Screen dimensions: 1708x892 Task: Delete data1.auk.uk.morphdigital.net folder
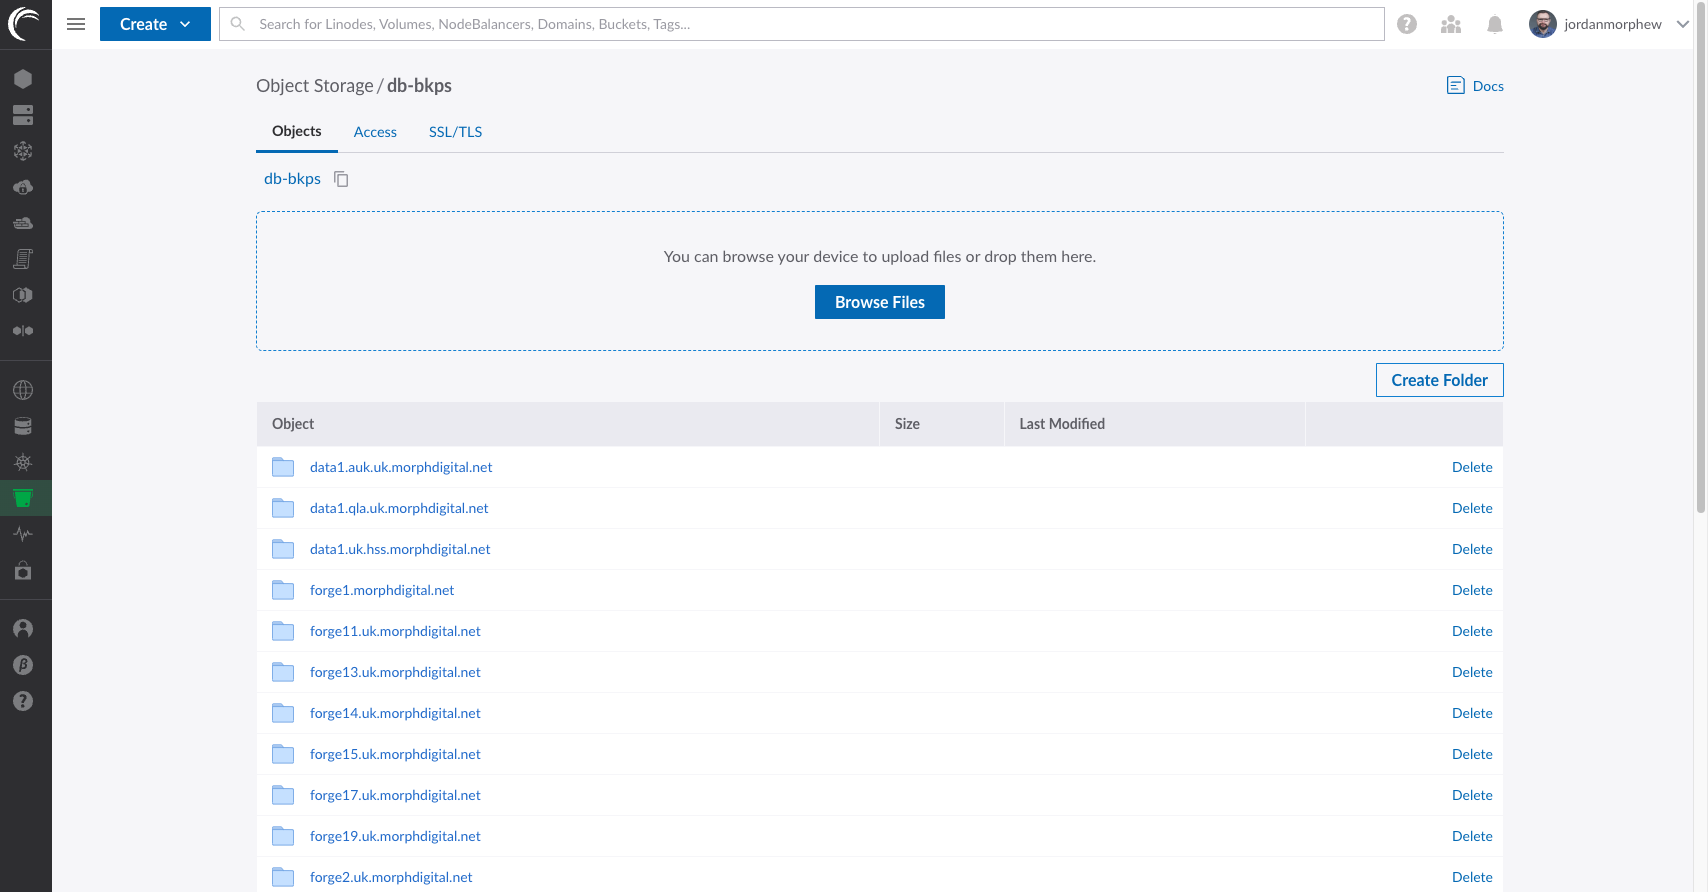point(1472,467)
